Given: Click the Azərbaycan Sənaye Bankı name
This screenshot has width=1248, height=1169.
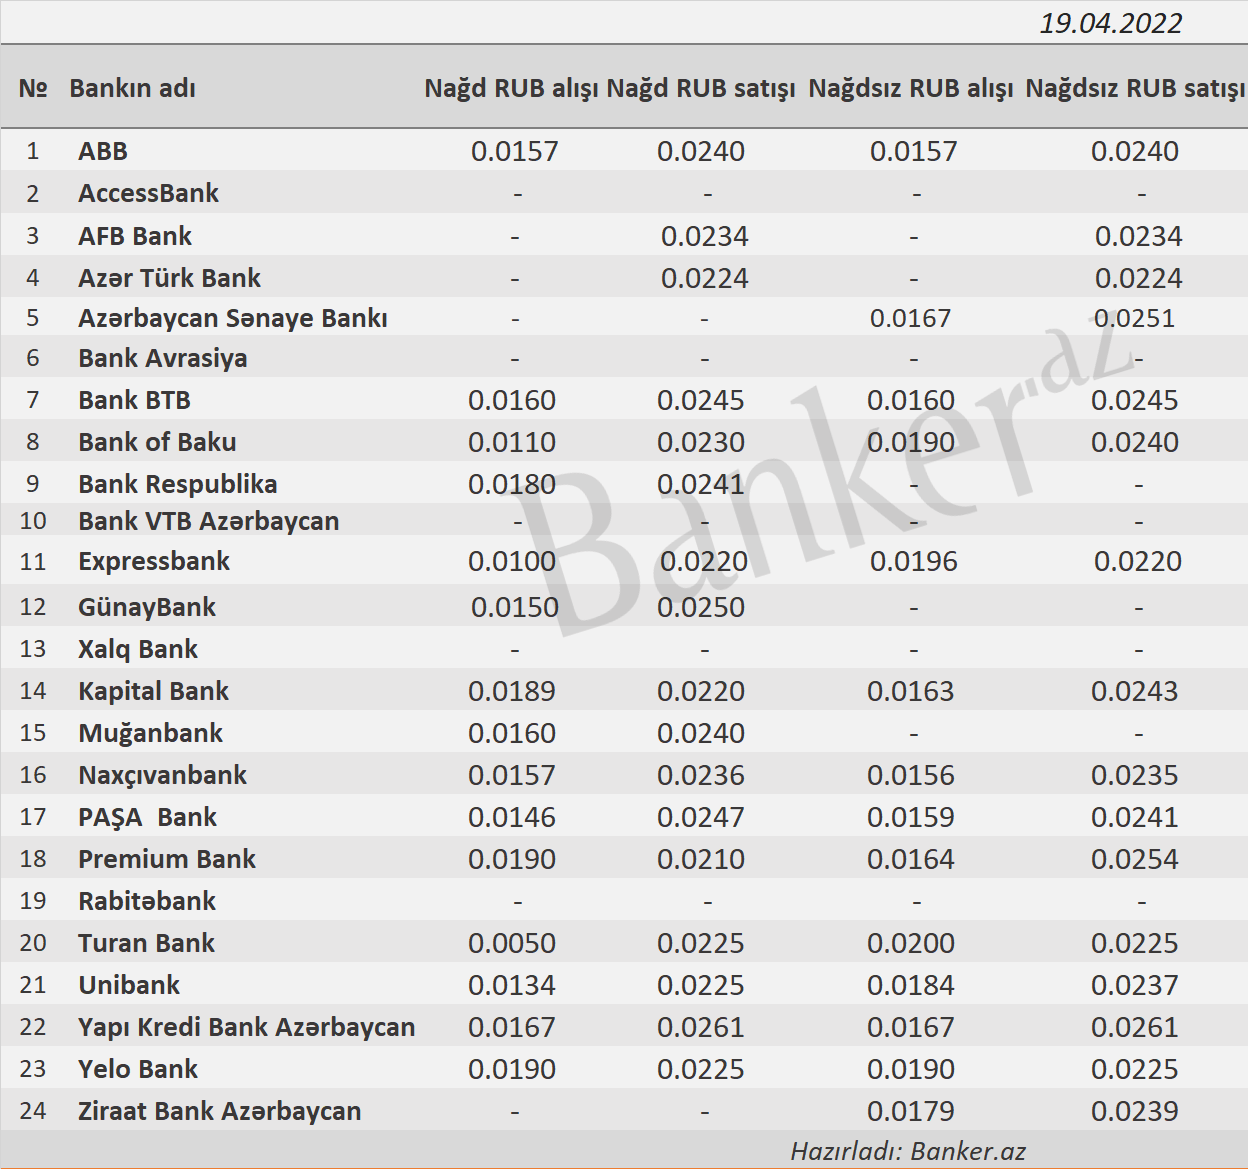Looking at the screenshot, I should (232, 318).
